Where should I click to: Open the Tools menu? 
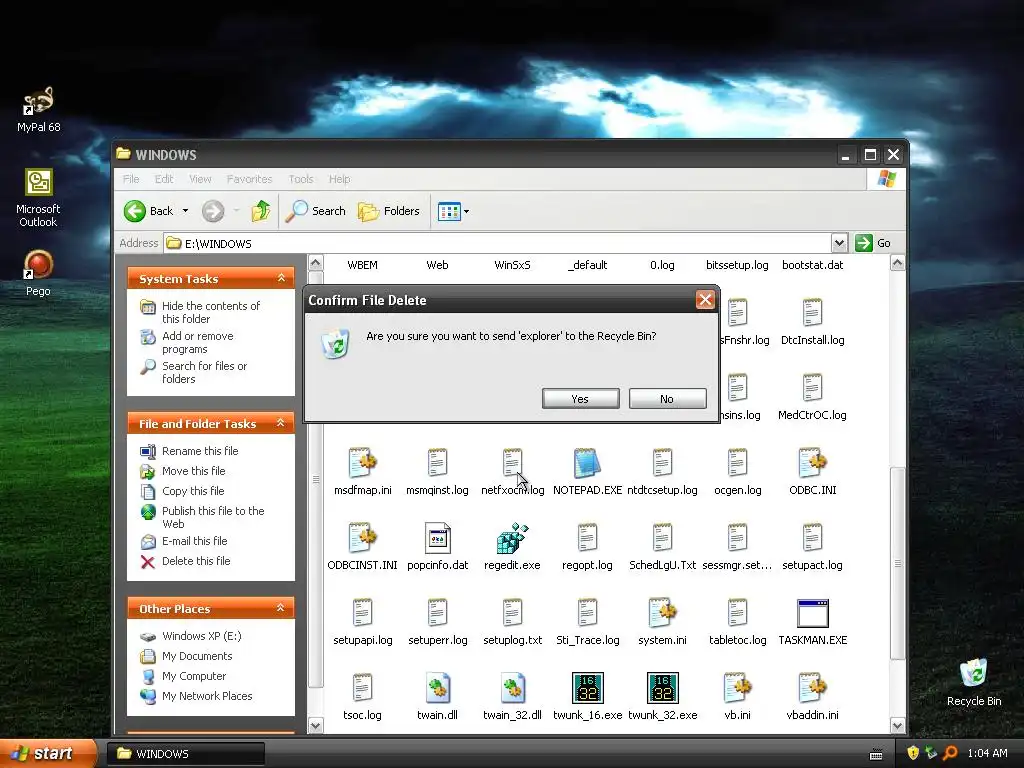[300, 179]
